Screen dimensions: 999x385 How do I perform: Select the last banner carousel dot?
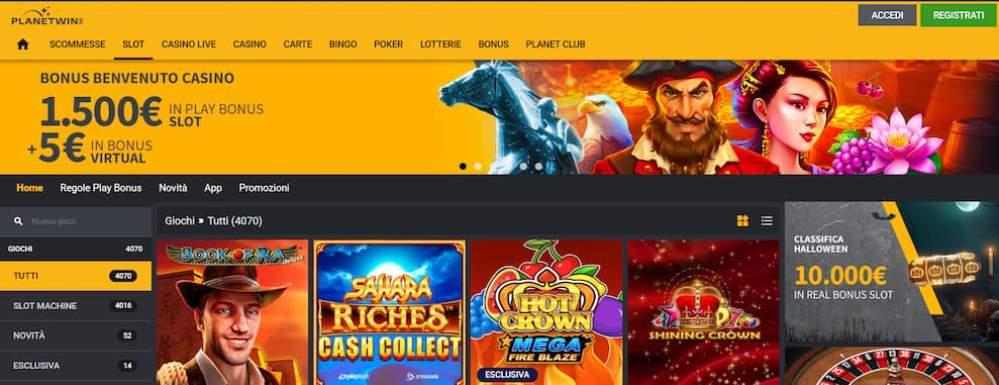point(539,166)
